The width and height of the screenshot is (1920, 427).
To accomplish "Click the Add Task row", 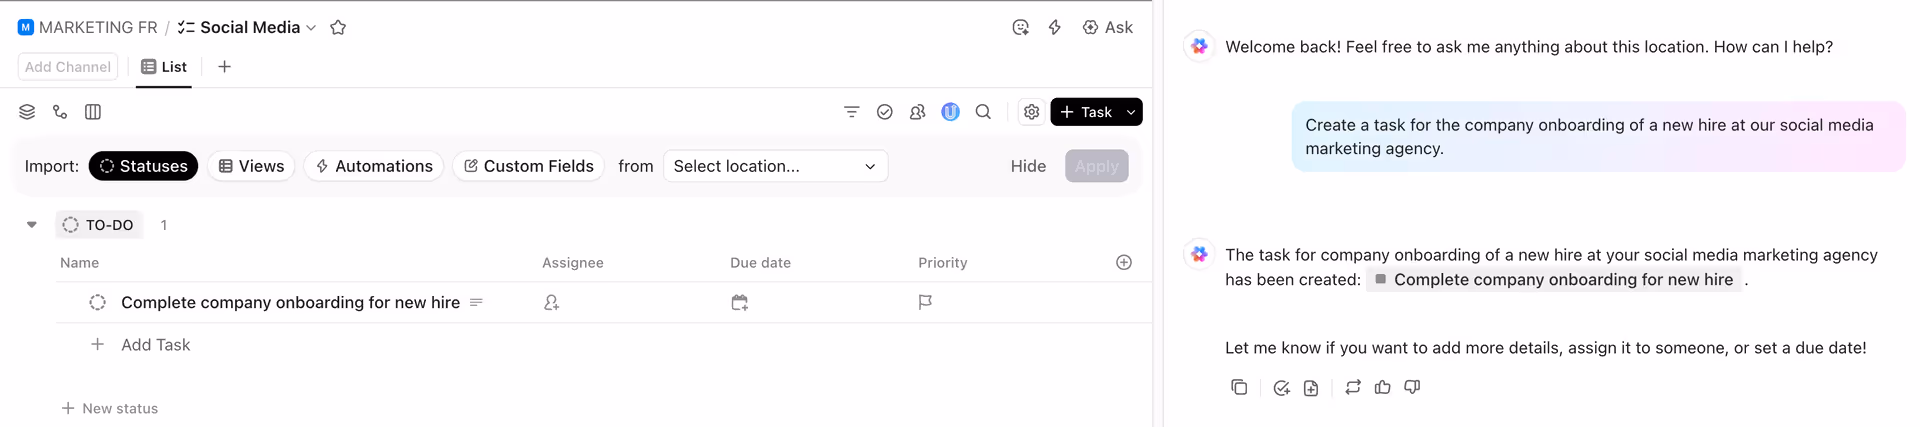I will pos(155,345).
